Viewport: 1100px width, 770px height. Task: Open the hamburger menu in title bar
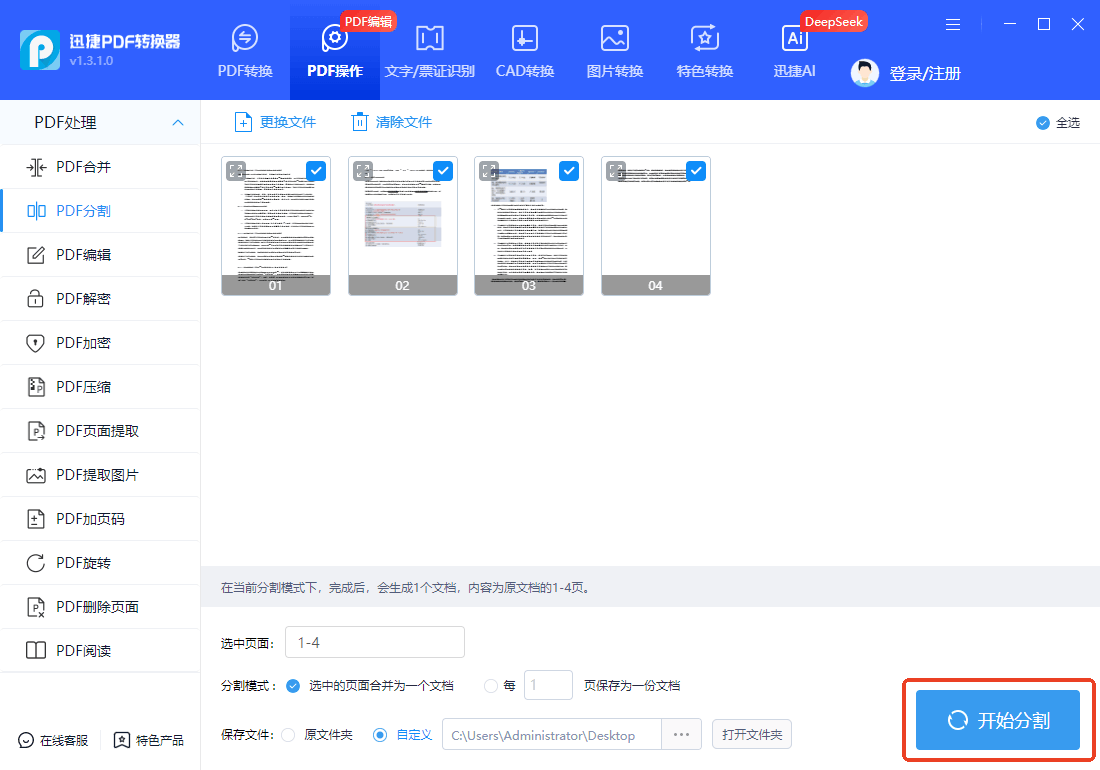click(x=953, y=25)
